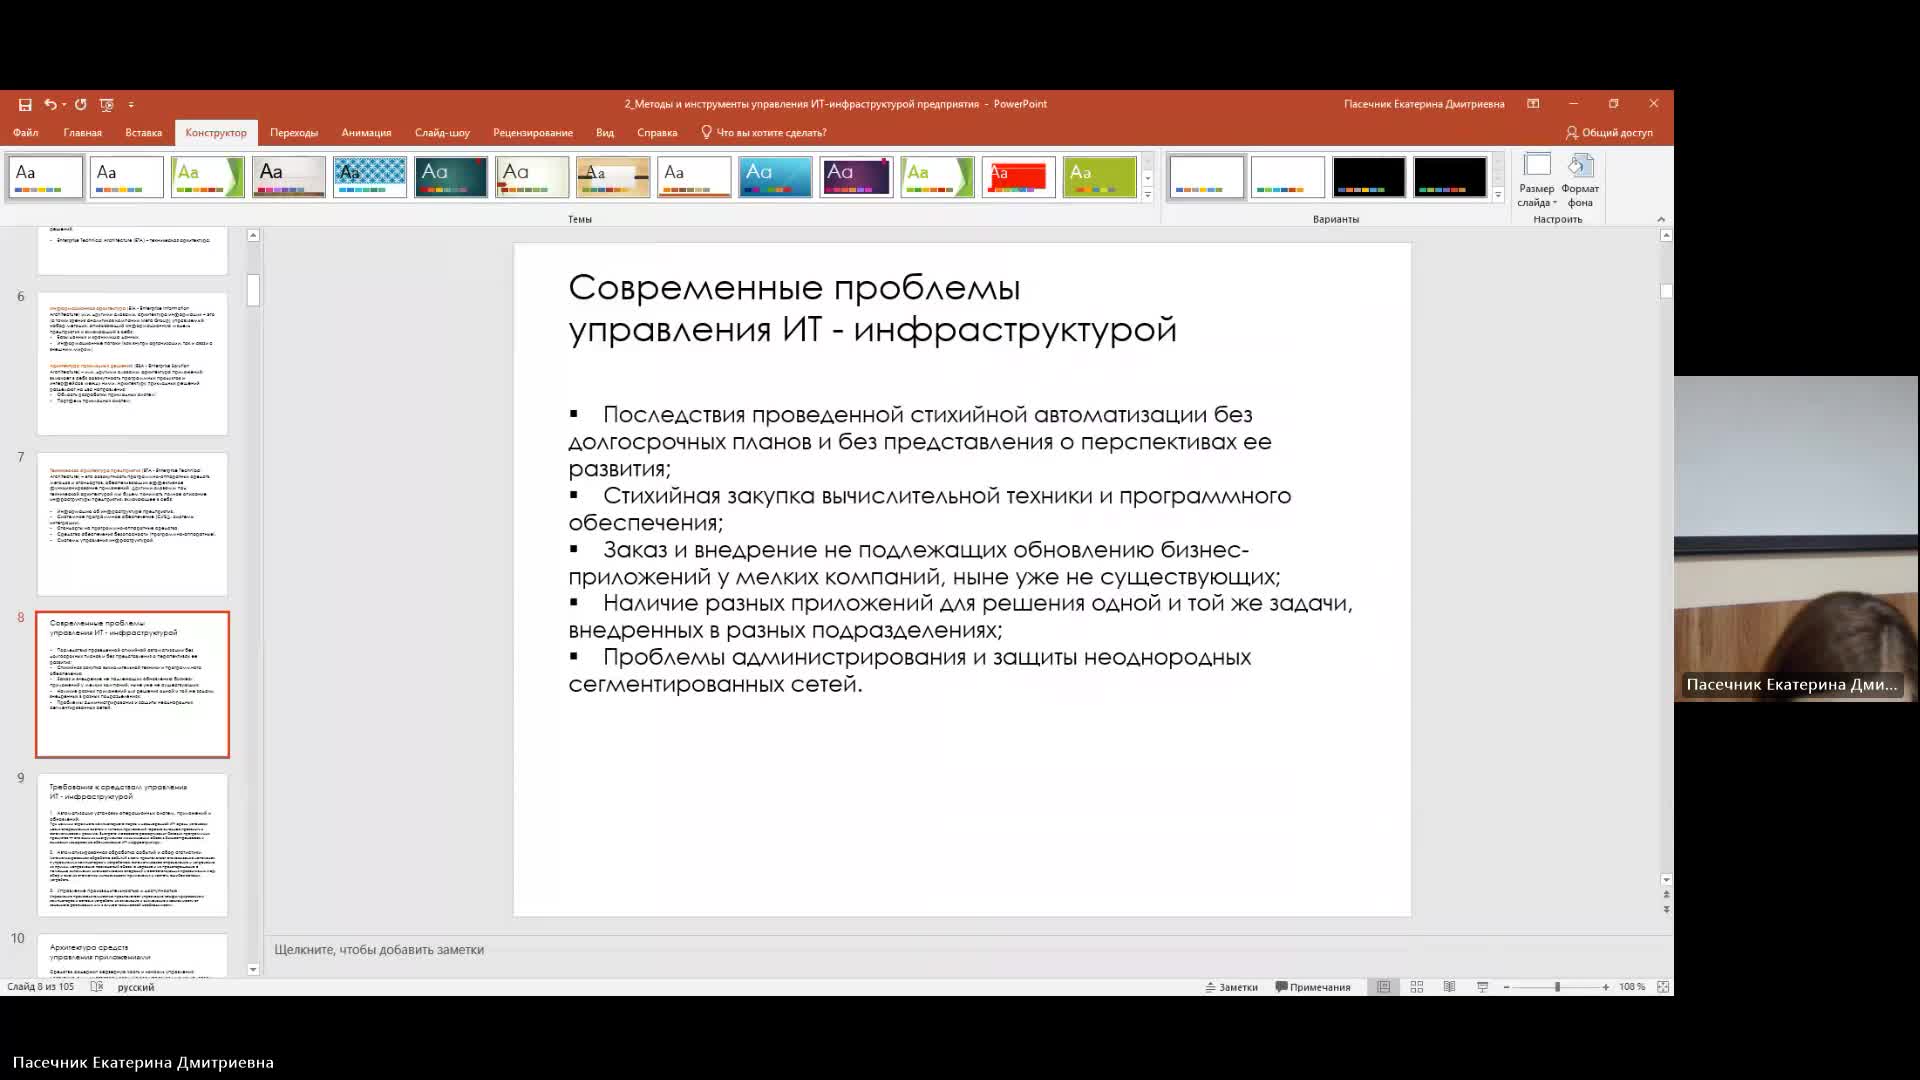Apply the dark teal theme
Screen dimensions: 1920x1080
point(451,177)
